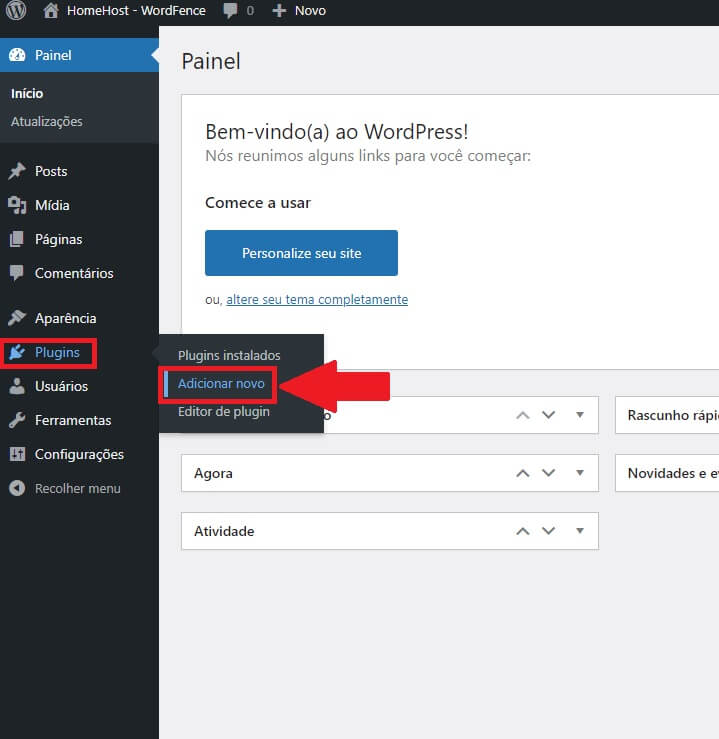This screenshot has height=739, width=719.
Task: Click the plus icon next to Novo
Action: click(279, 10)
